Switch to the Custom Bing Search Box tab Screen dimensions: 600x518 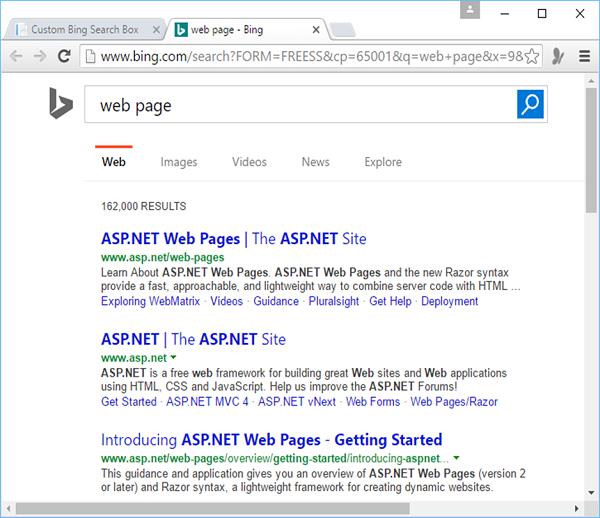tap(85, 29)
